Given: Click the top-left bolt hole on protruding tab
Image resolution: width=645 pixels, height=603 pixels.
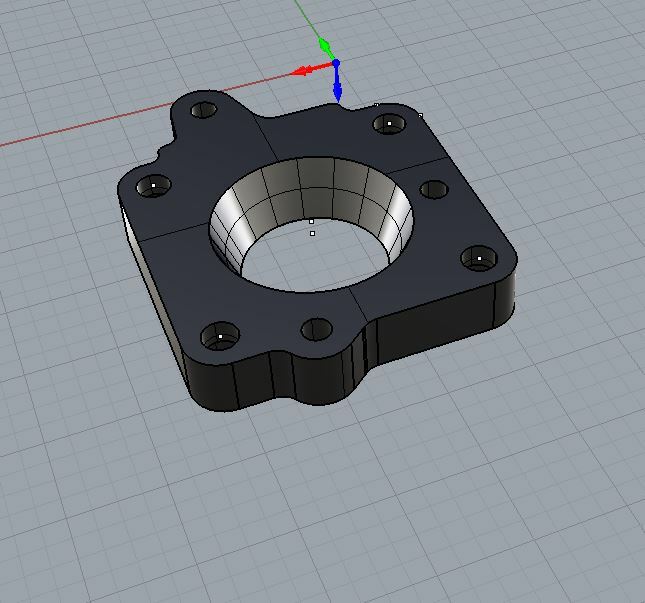Looking at the screenshot, I should [204, 109].
